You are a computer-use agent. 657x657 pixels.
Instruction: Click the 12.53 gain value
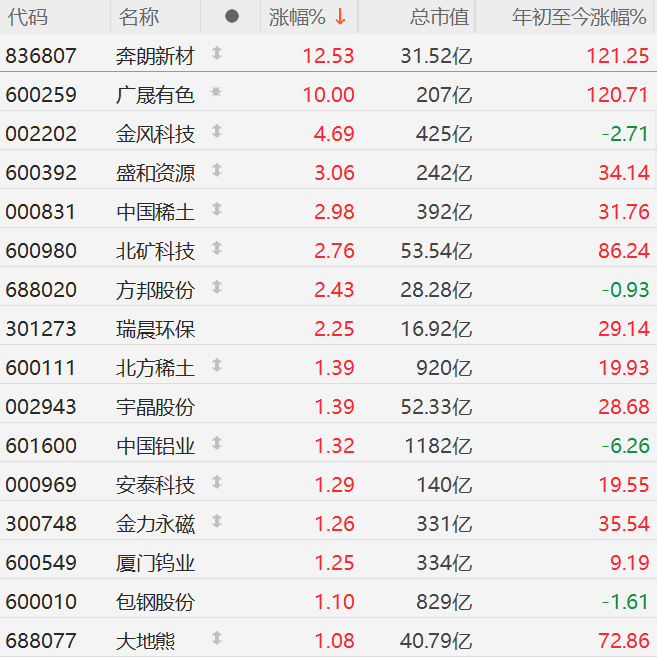click(x=328, y=56)
